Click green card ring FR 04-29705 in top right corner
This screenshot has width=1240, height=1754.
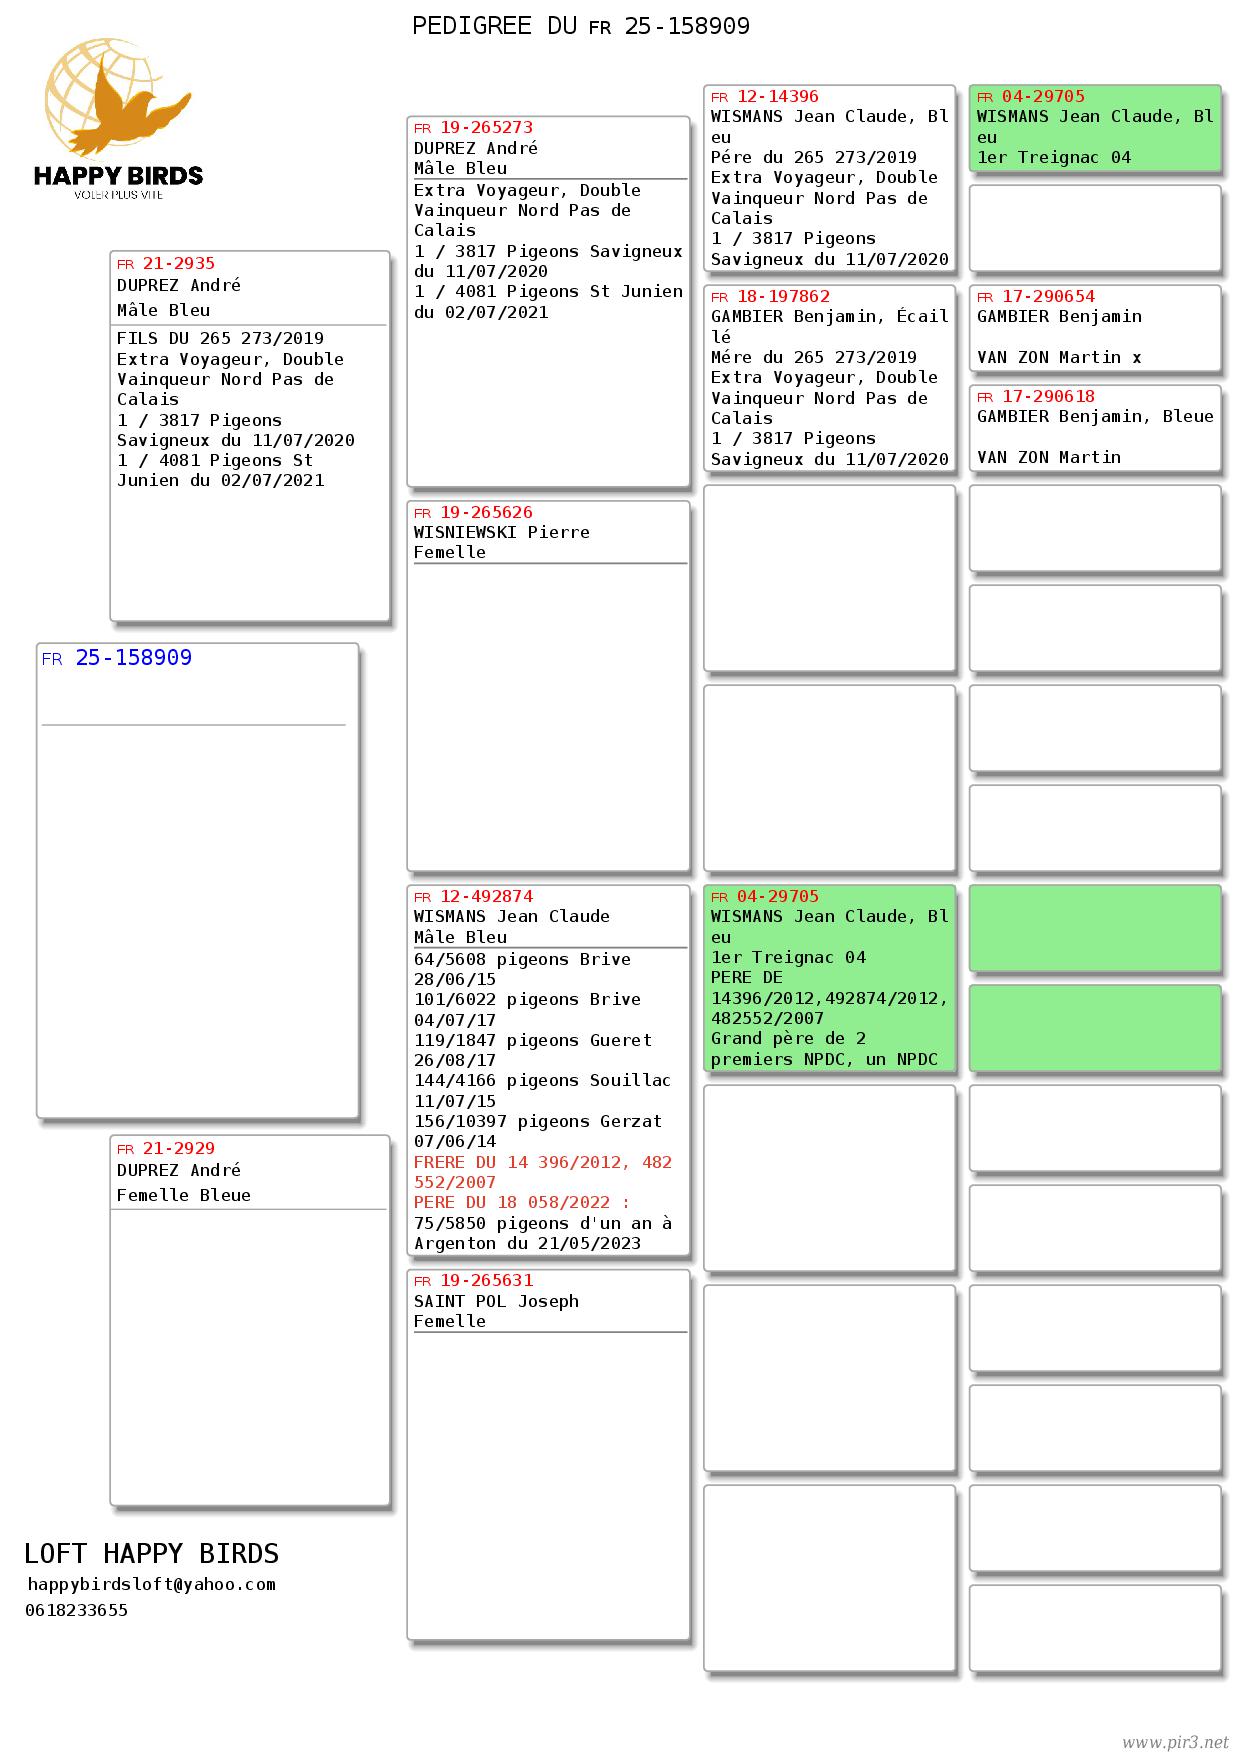pos(1031,97)
